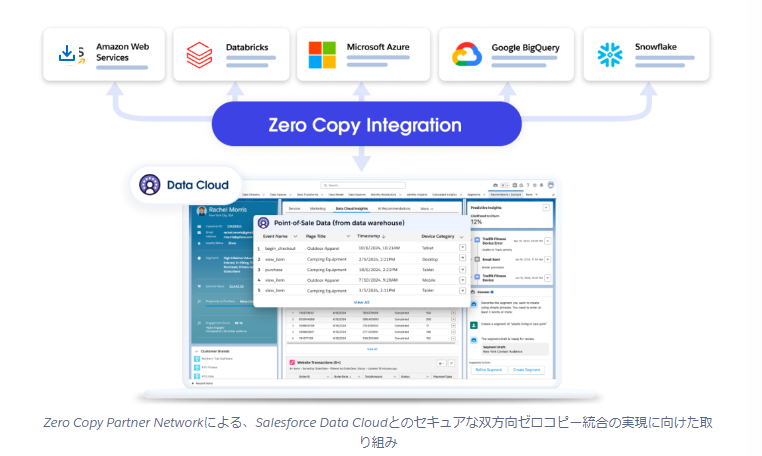Click the Data Cloud badge icon

[150, 185]
